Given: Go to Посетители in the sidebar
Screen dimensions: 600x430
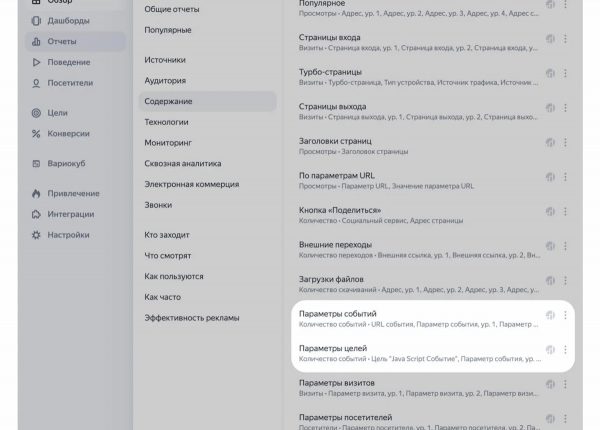Looking at the screenshot, I should pyautogui.click(x=69, y=83).
